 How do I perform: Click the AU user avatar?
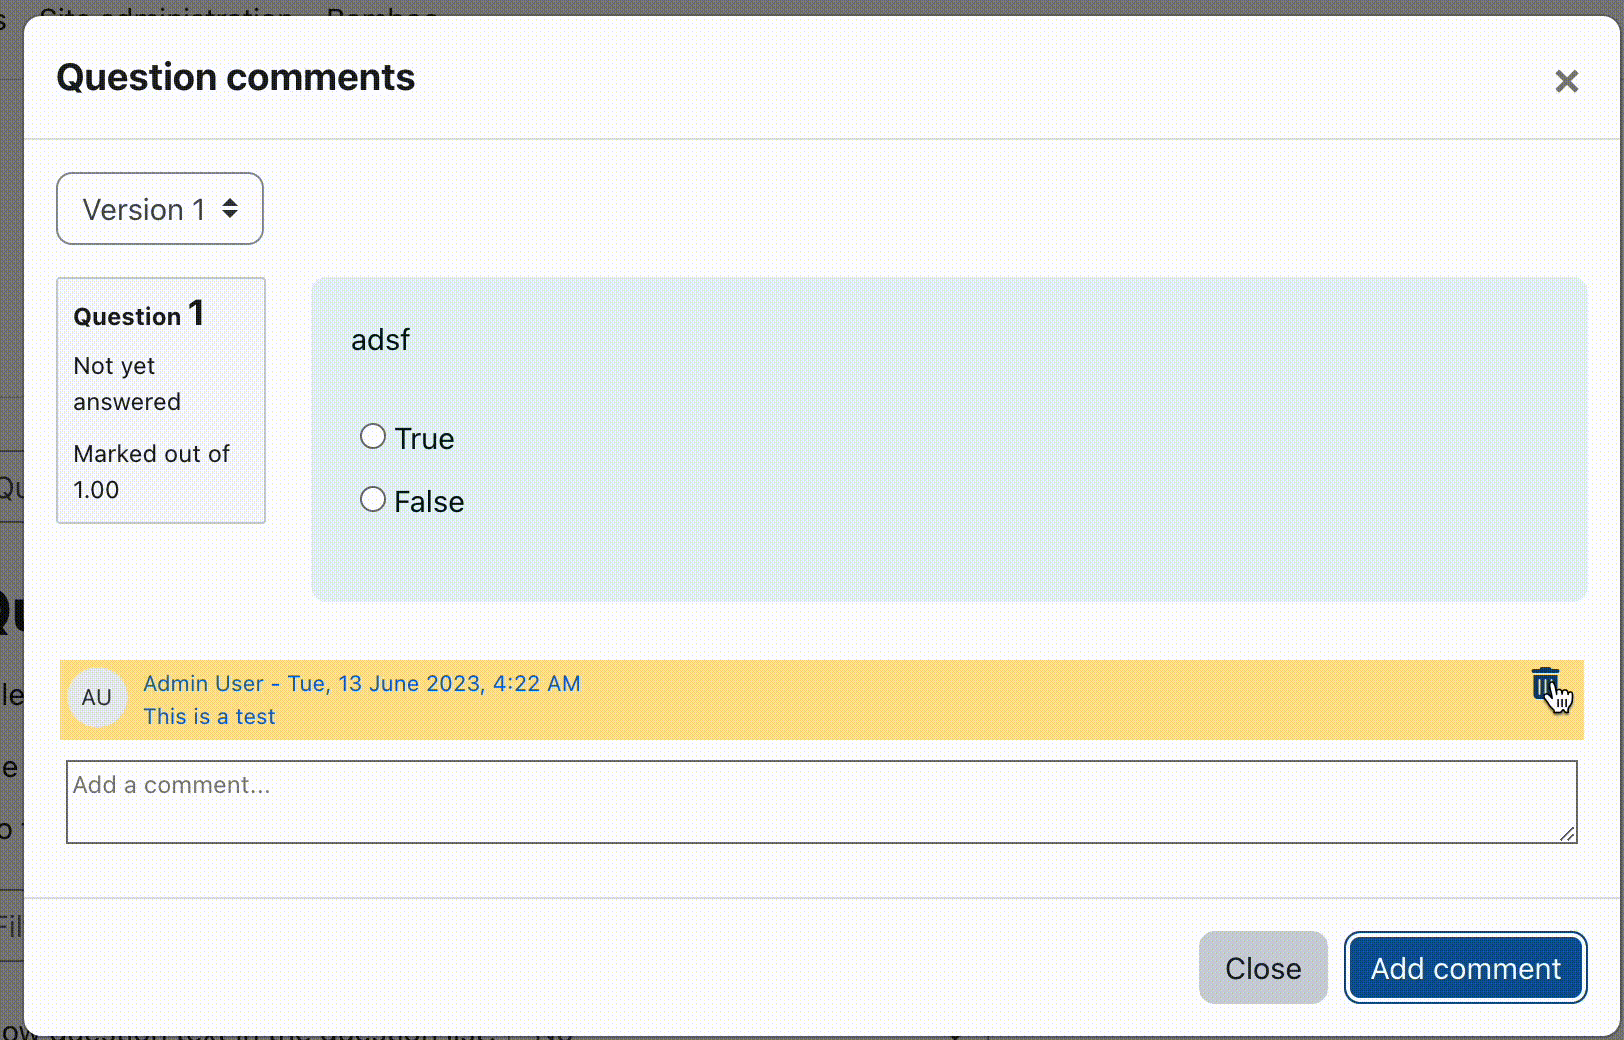click(x=97, y=697)
